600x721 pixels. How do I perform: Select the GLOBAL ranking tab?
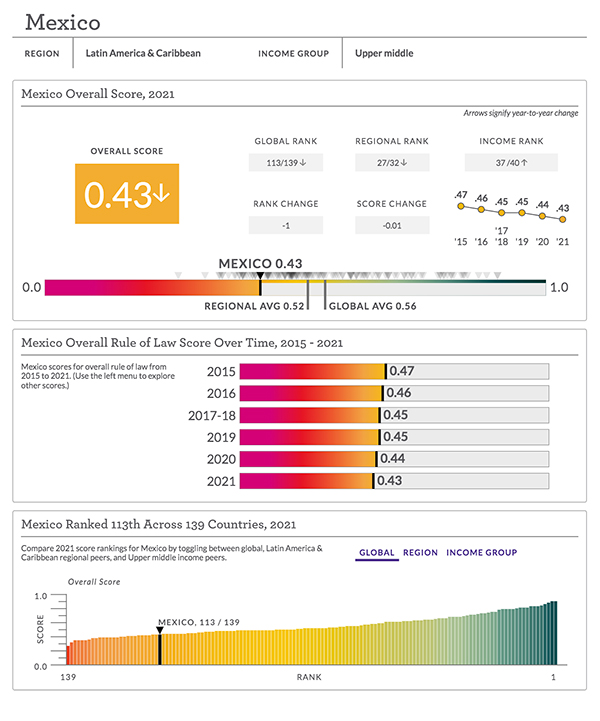tap(377, 552)
